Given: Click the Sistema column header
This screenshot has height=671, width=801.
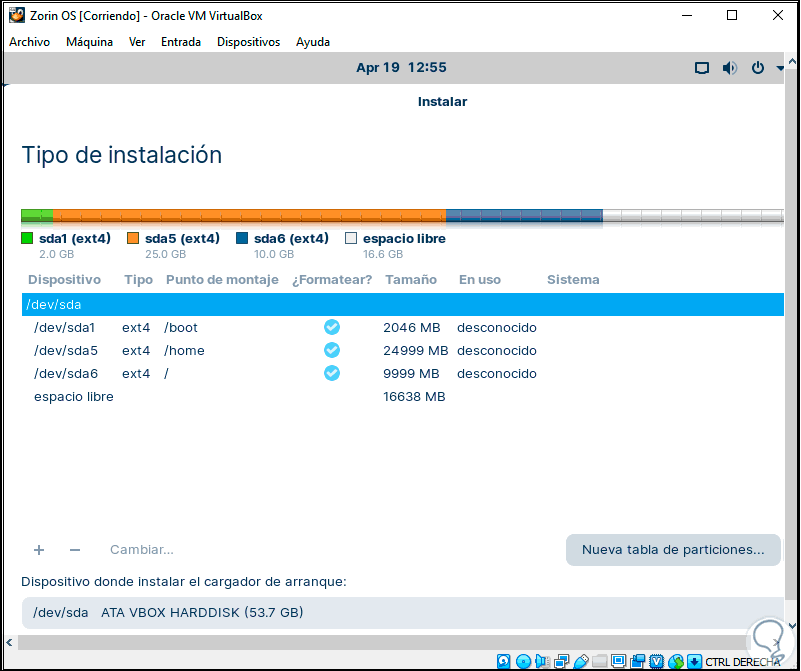Looking at the screenshot, I should (x=573, y=279).
